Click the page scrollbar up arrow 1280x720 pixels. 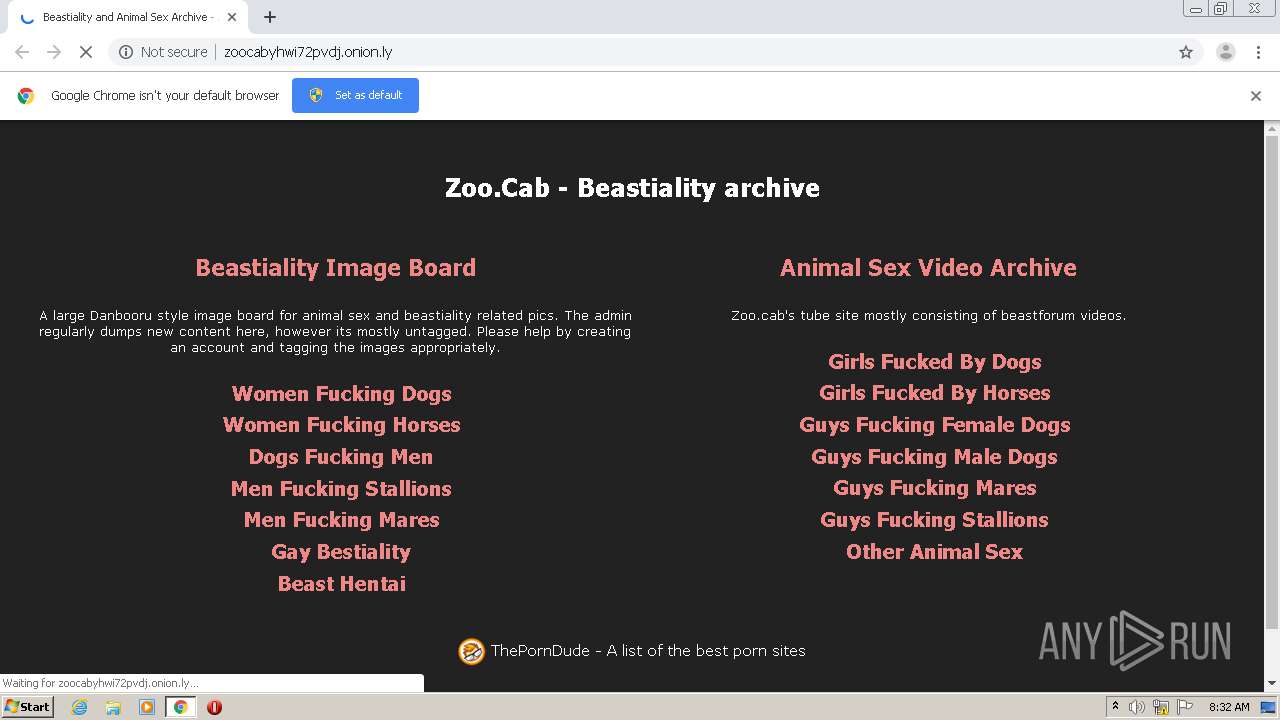(x=1272, y=129)
